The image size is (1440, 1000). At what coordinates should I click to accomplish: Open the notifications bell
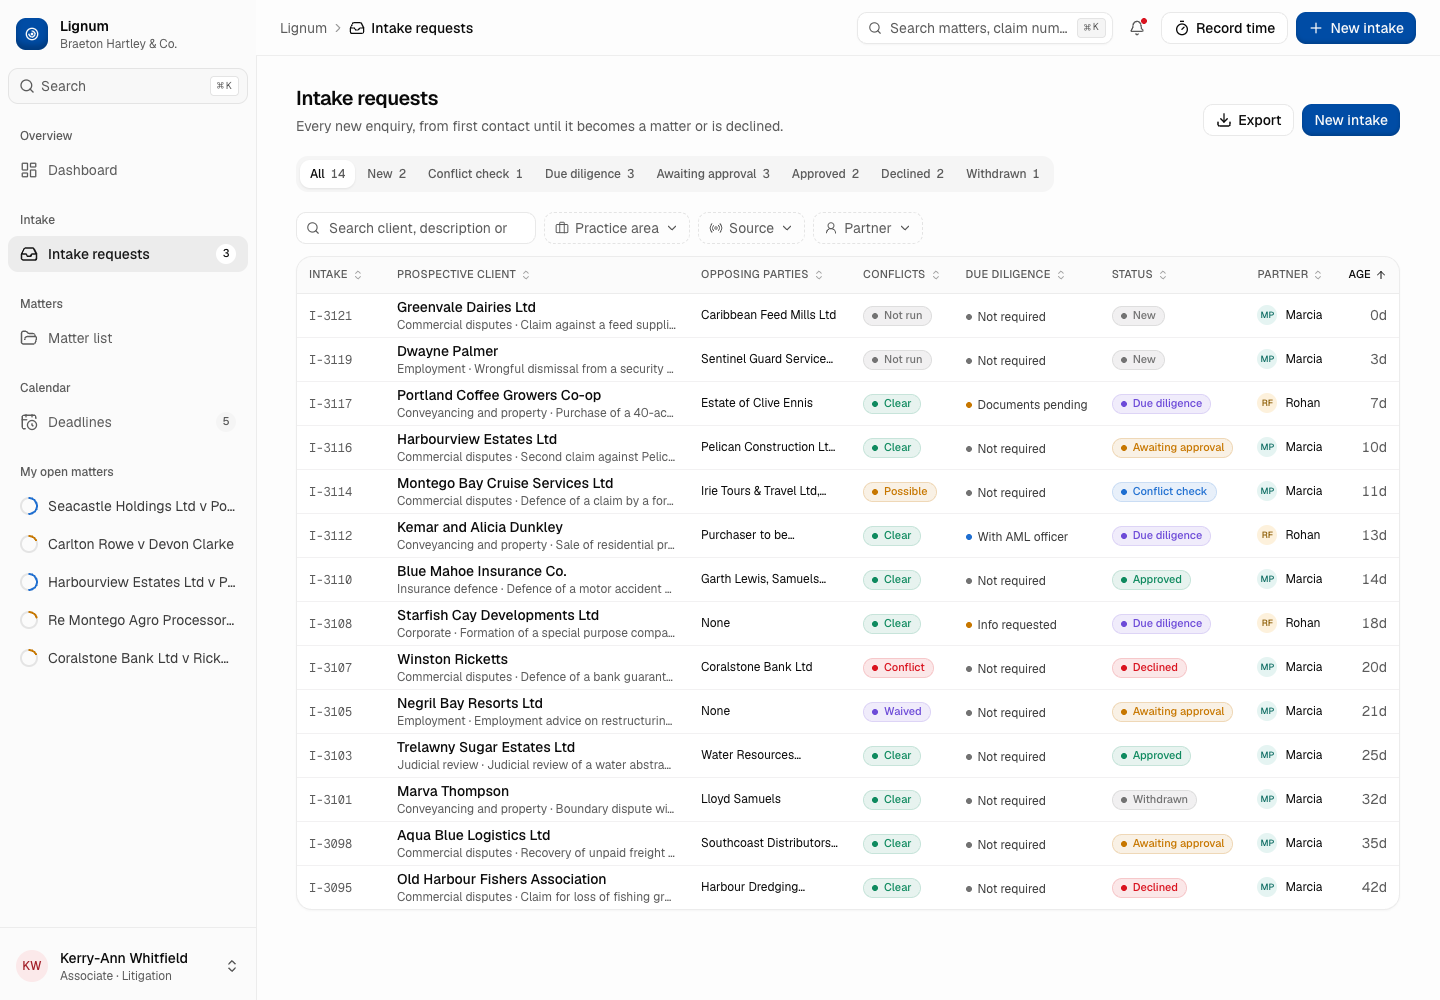(x=1137, y=28)
